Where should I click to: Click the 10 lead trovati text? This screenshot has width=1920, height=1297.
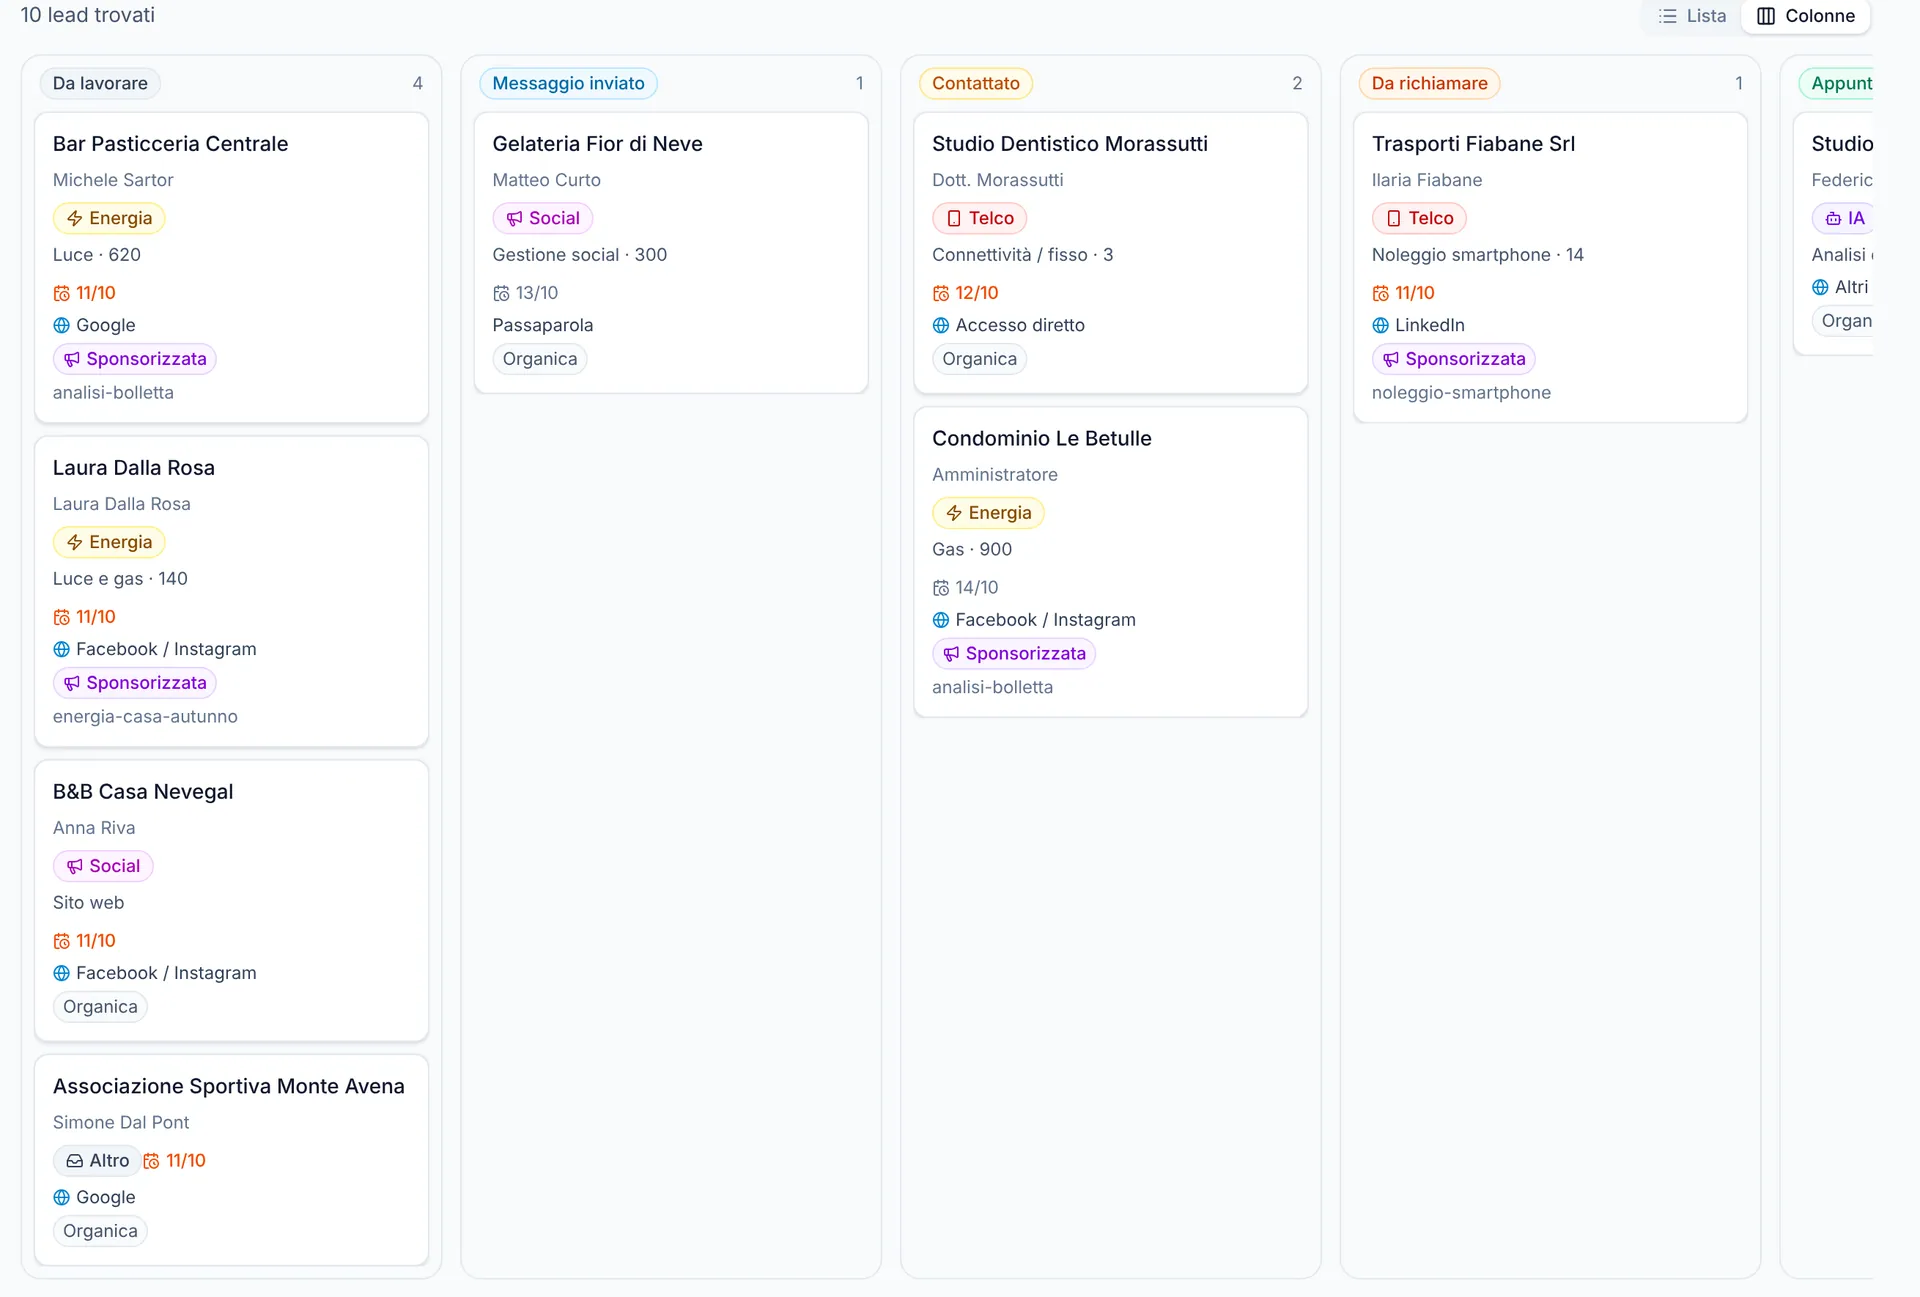coord(88,15)
